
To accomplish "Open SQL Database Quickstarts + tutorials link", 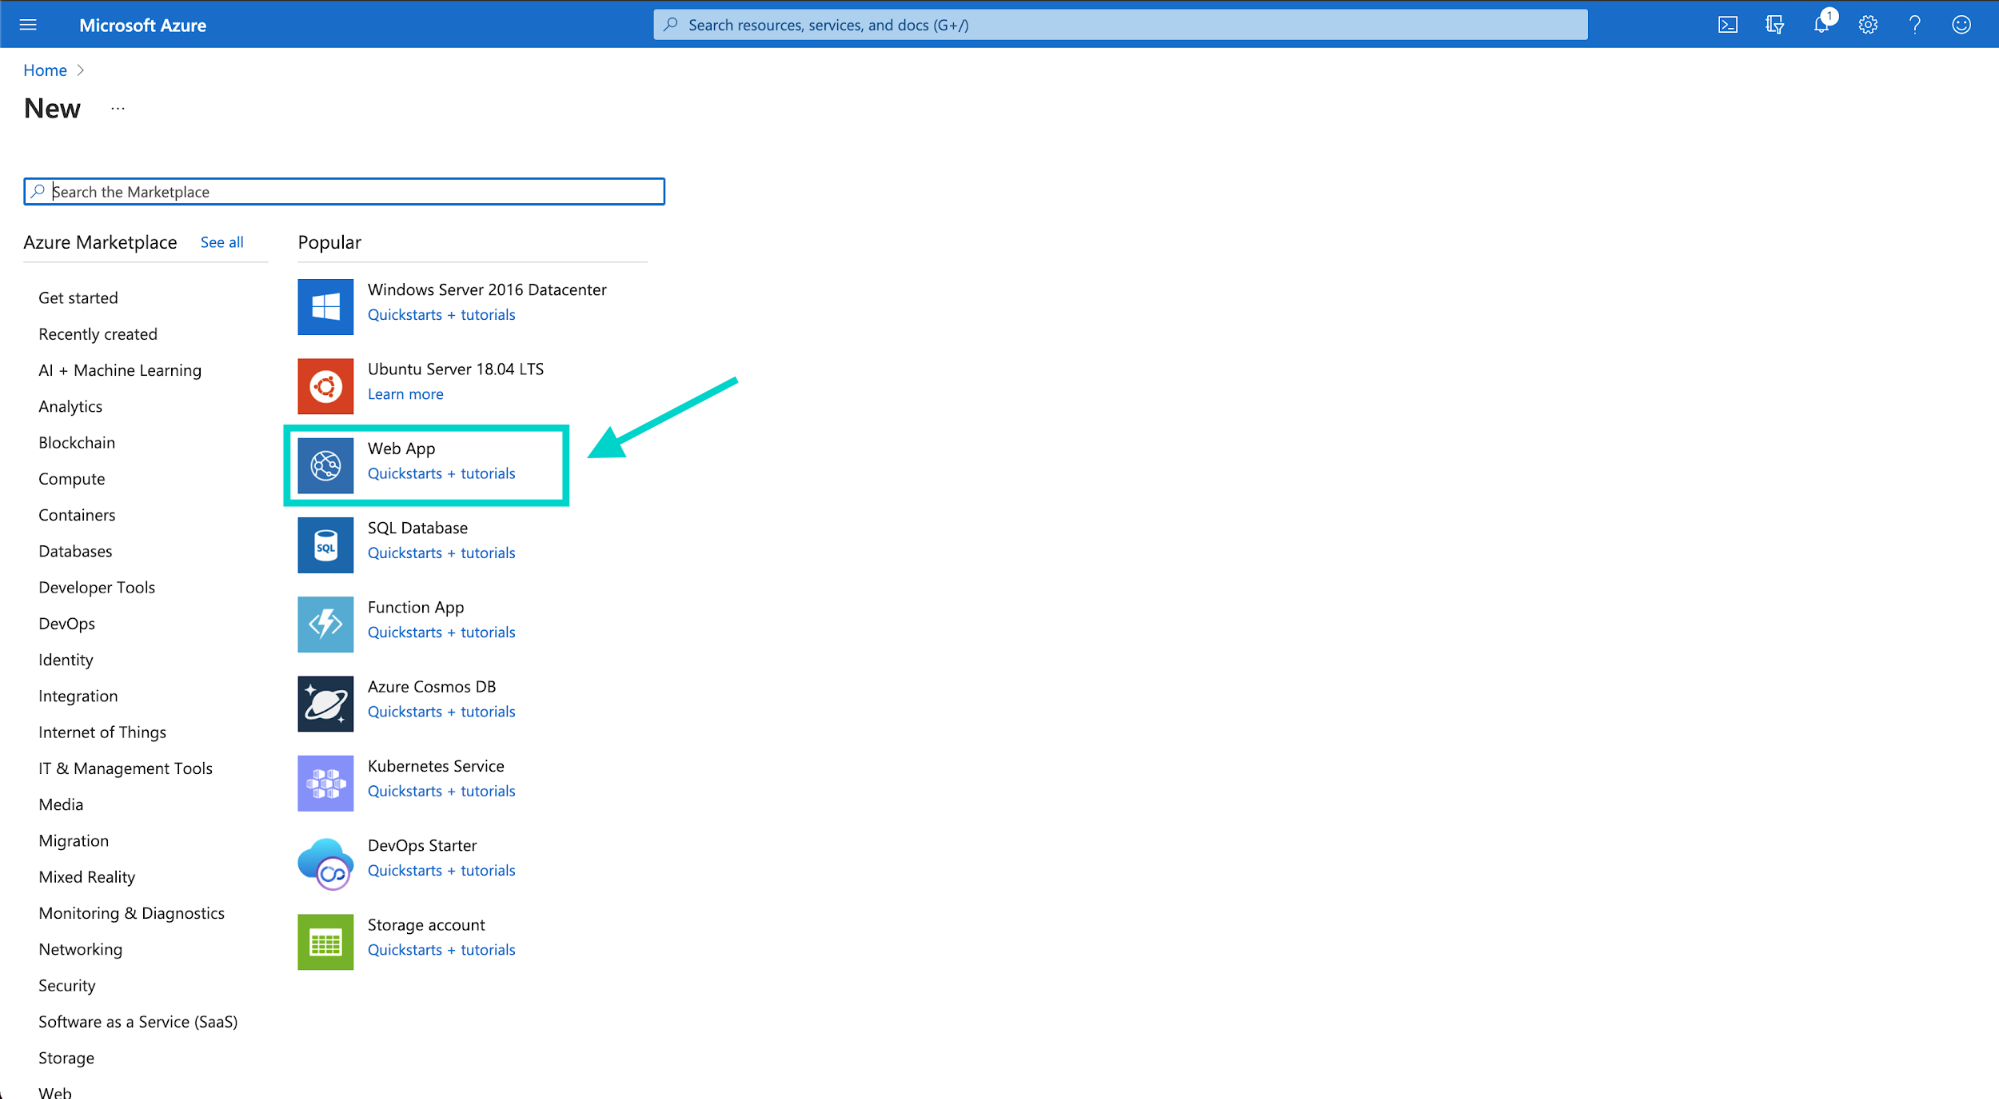I will point(441,553).
